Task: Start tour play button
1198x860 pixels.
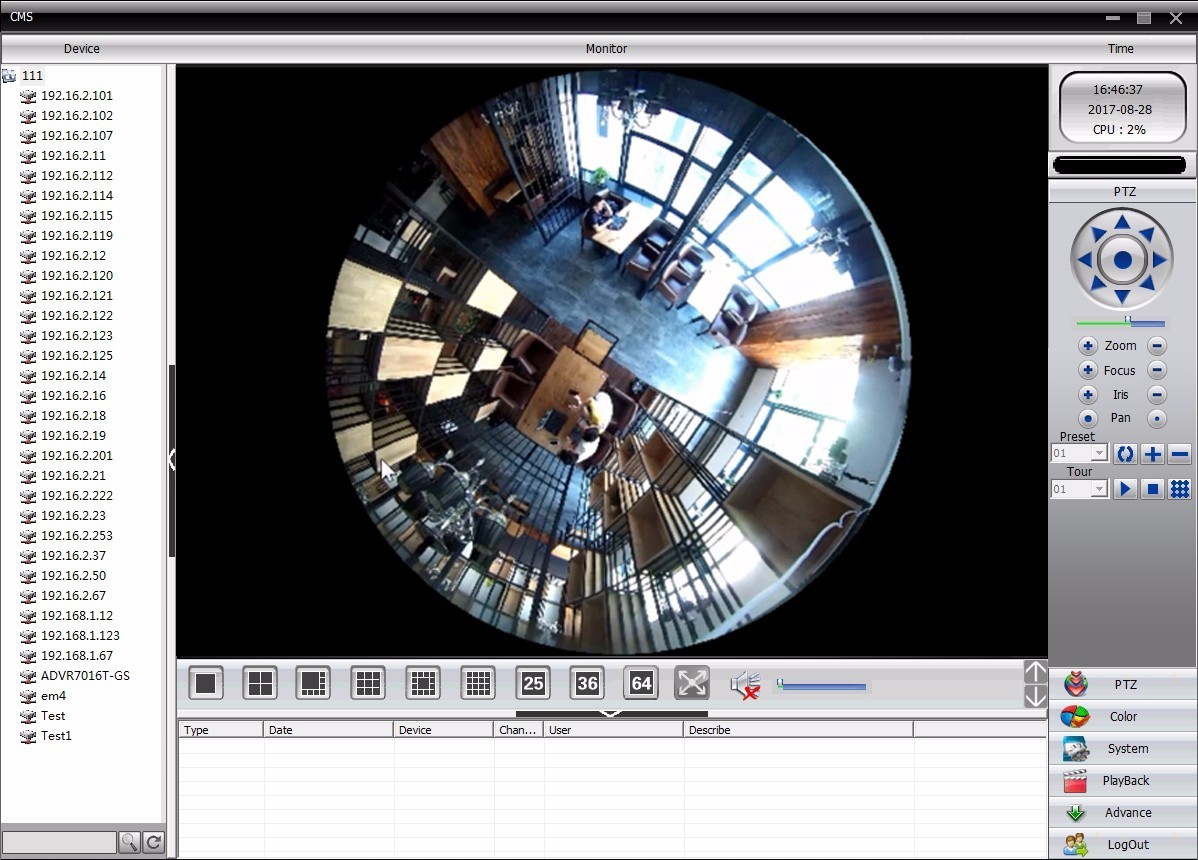Action: tap(1125, 489)
